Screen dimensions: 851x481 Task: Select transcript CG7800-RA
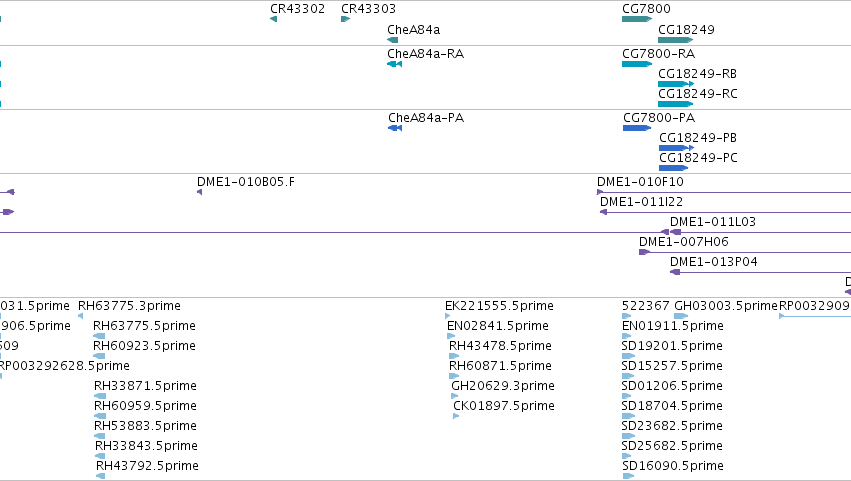click(637, 64)
